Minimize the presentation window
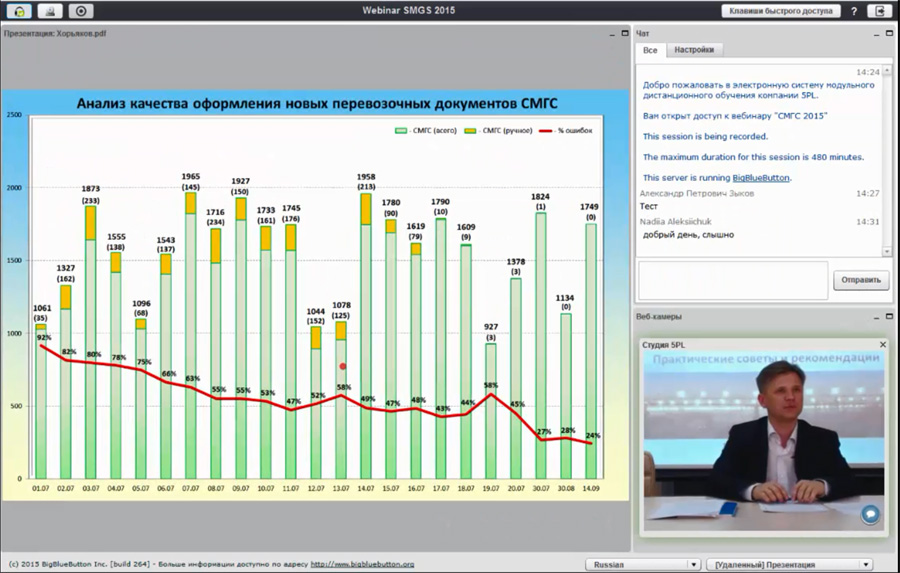 pos(610,33)
